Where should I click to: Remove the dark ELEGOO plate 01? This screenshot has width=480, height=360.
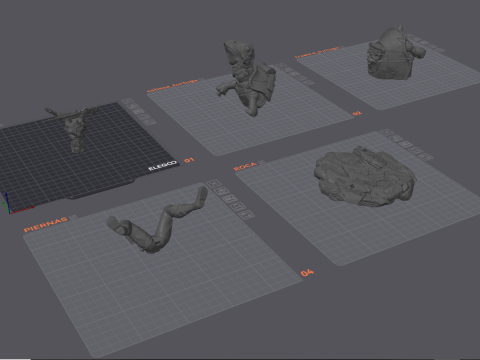(x=127, y=101)
